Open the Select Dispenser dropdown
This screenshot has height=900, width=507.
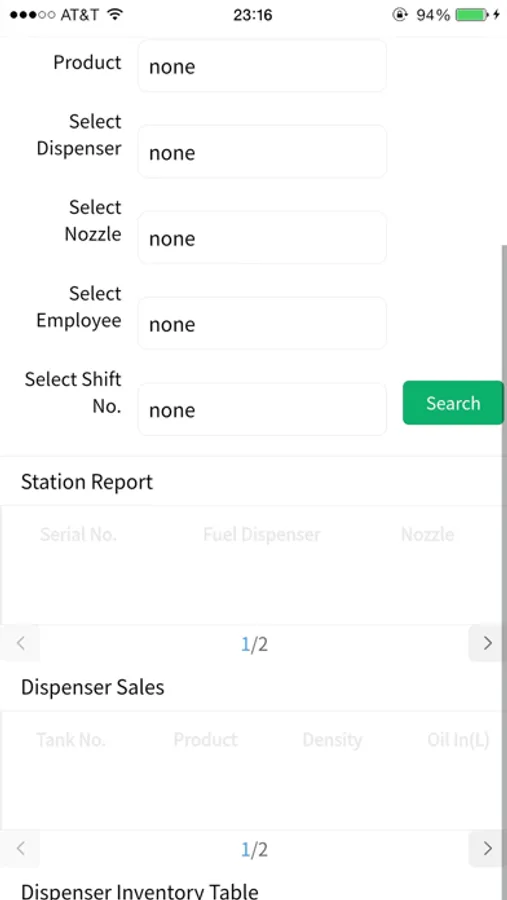262,152
